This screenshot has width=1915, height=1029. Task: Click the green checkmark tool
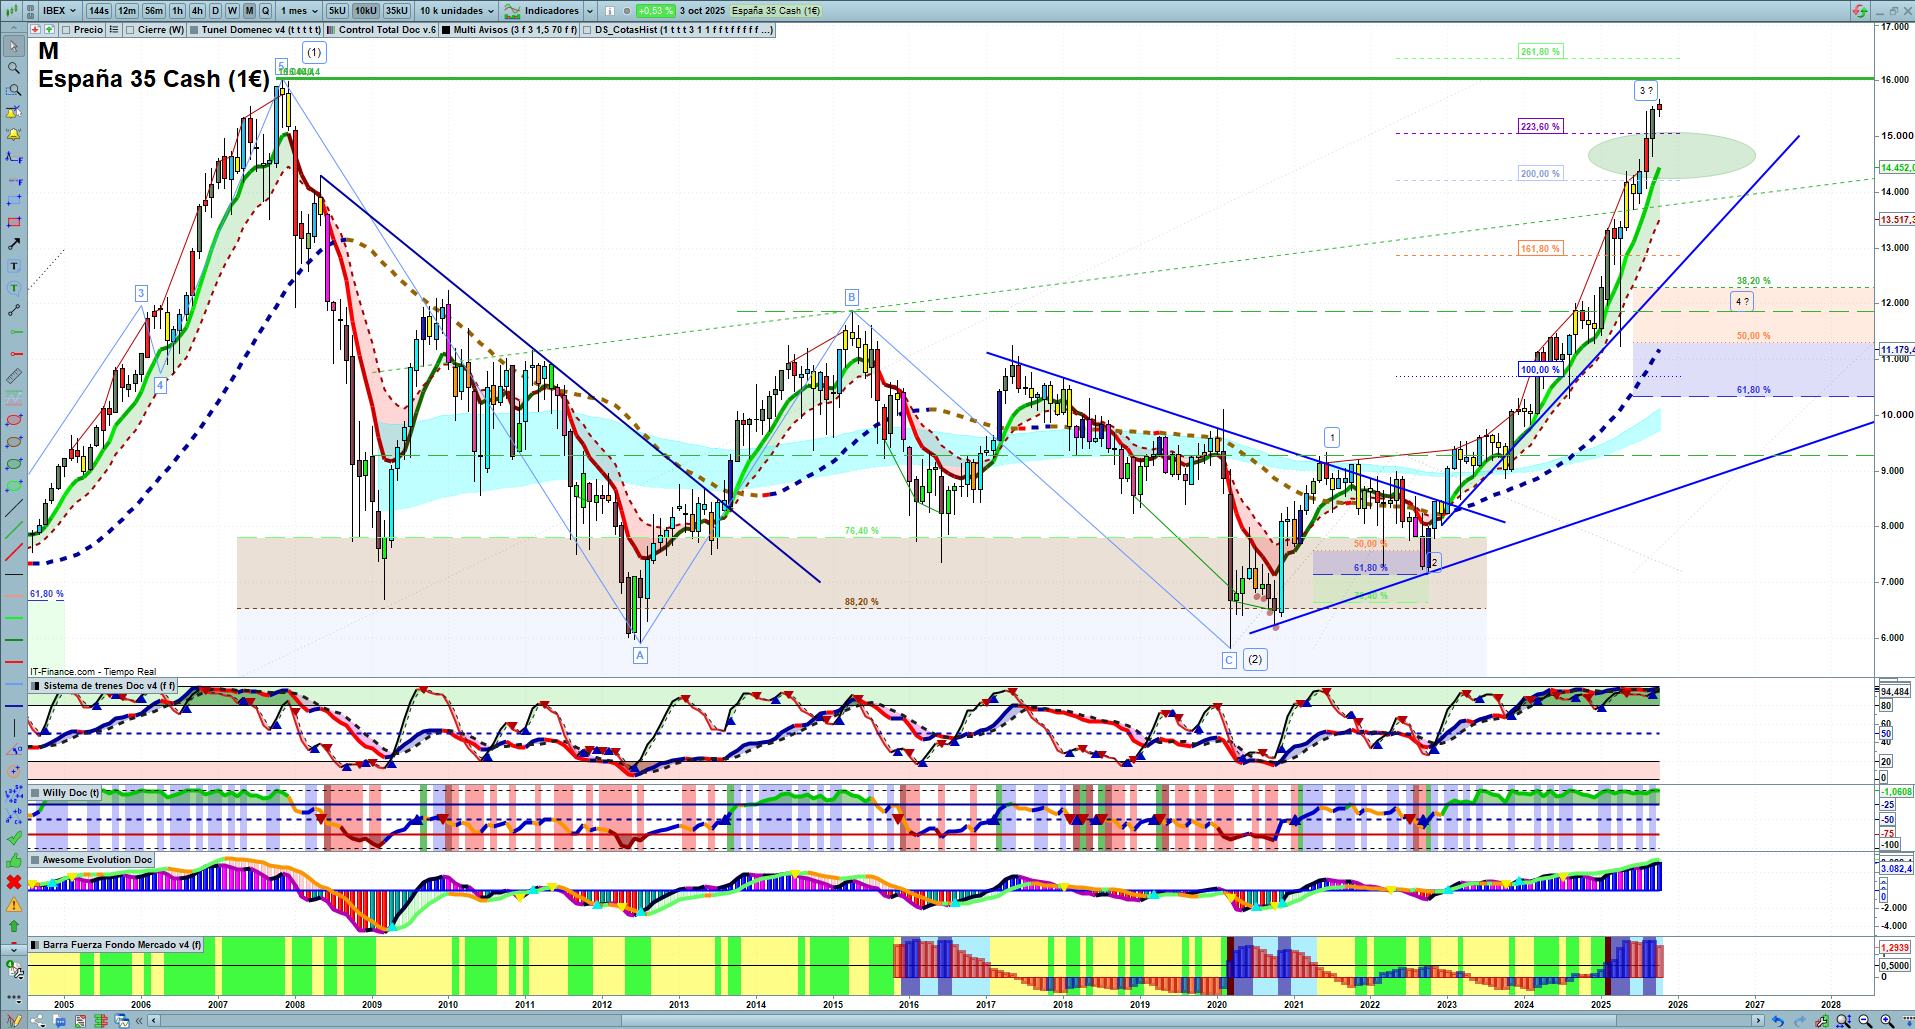click(x=14, y=838)
